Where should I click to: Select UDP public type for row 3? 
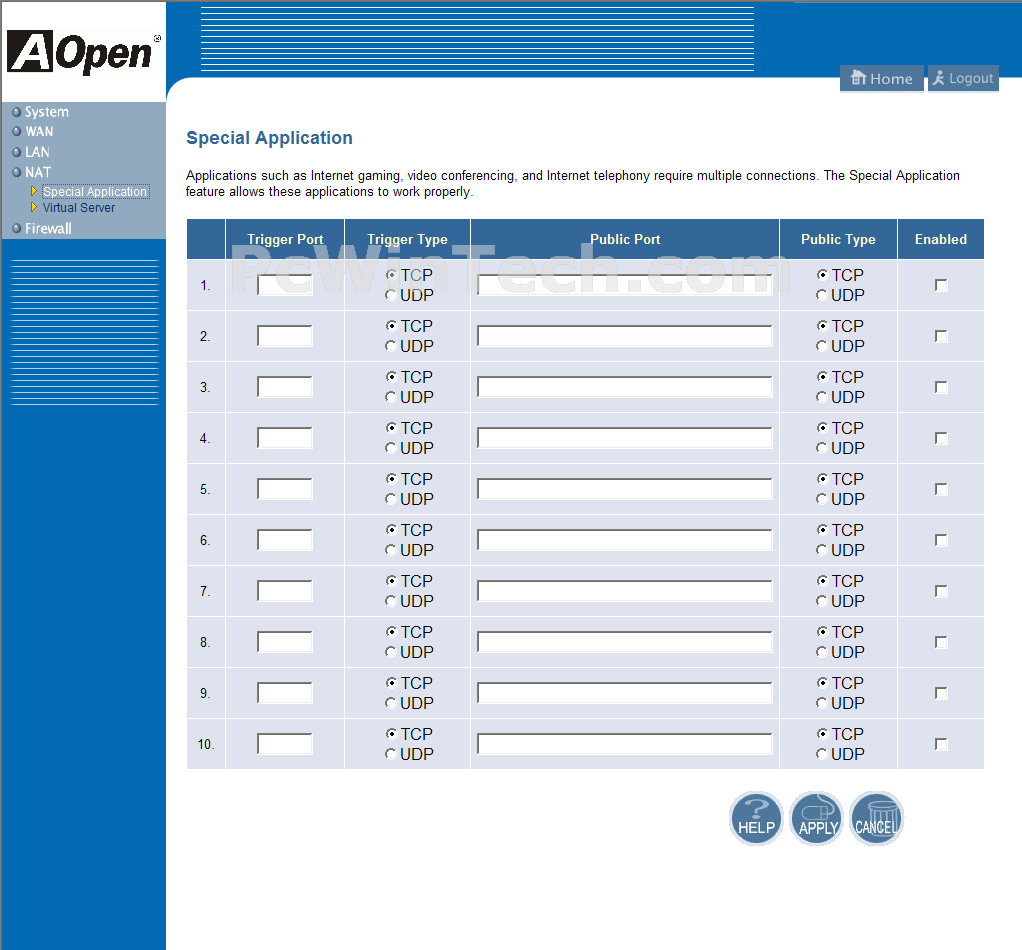822,397
